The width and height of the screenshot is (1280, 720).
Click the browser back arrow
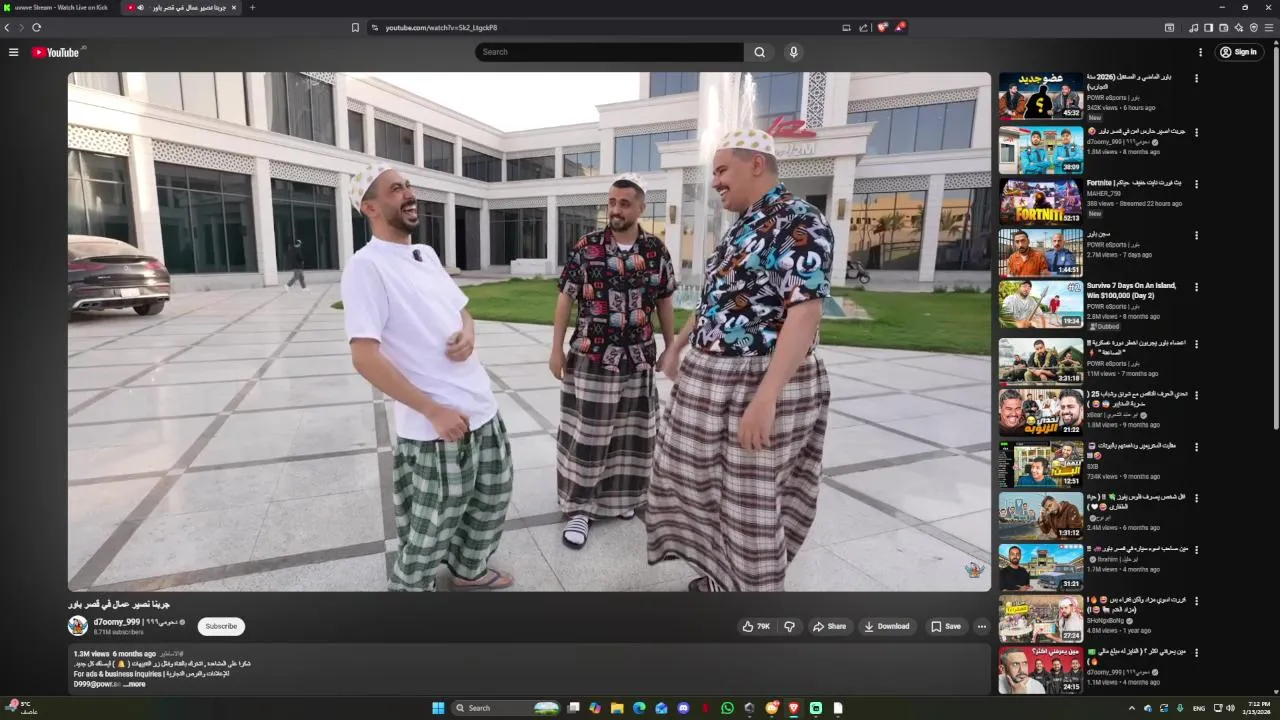click(x=7, y=27)
